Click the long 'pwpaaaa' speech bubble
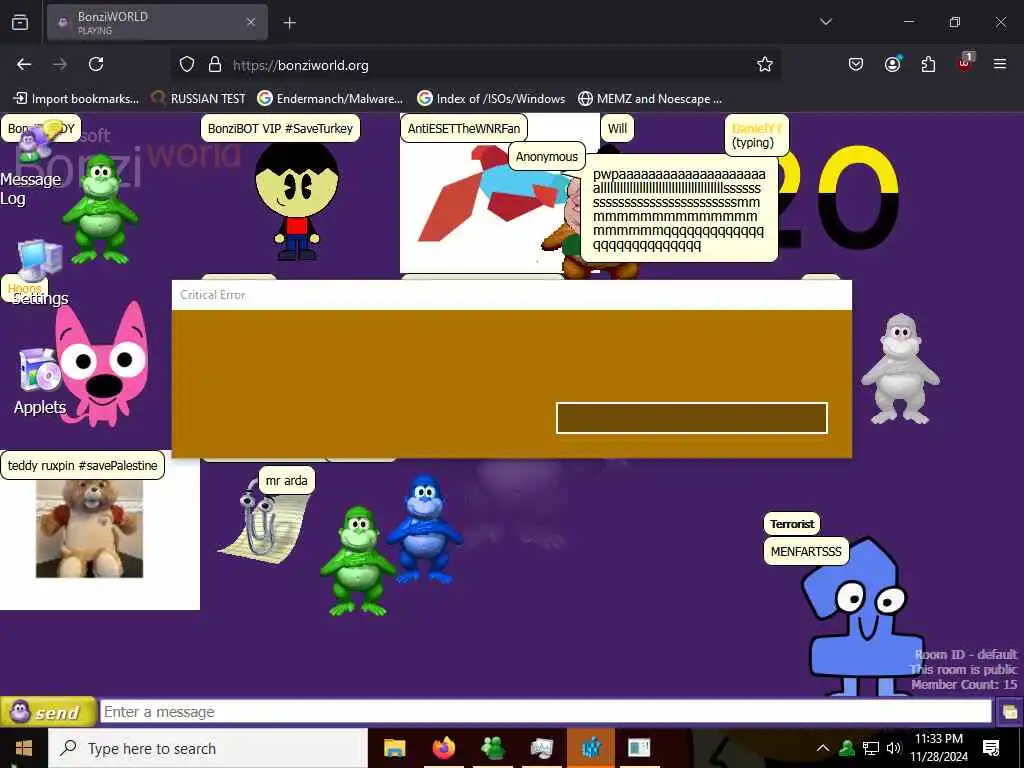 coord(679,209)
